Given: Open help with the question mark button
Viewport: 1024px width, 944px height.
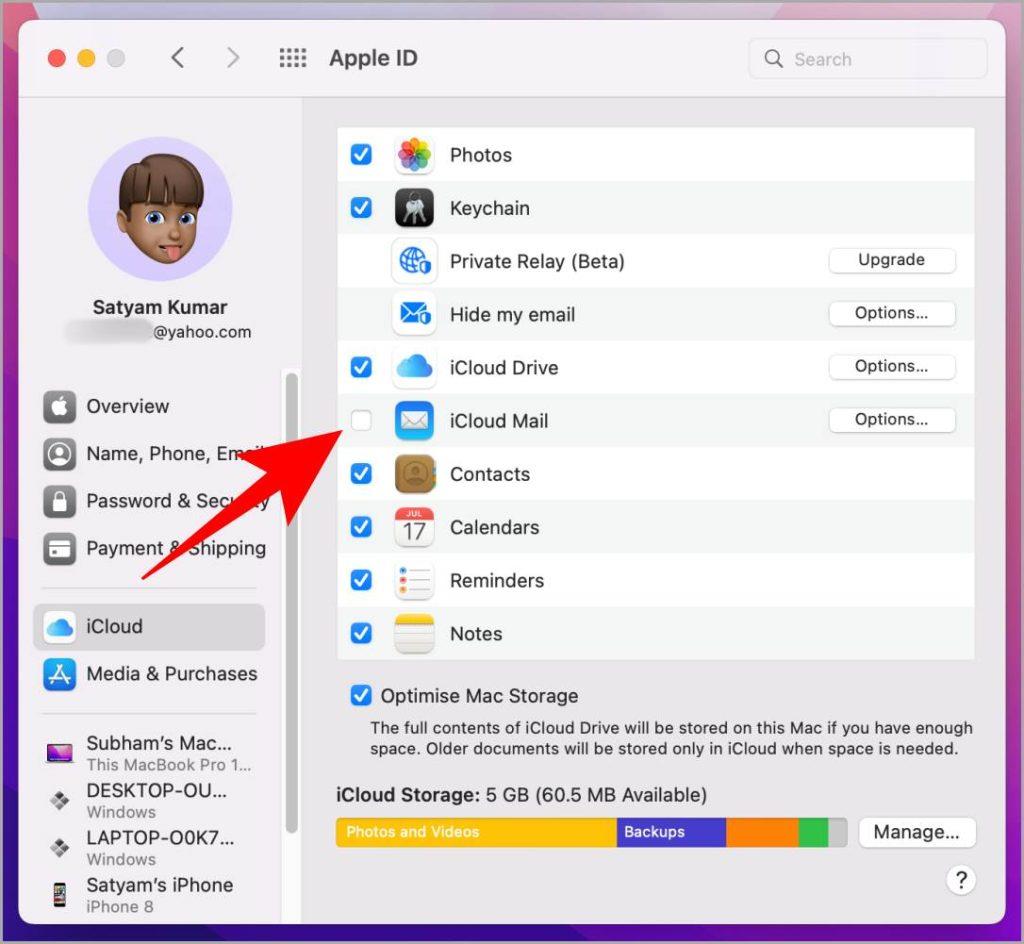Looking at the screenshot, I should pyautogui.click(x=961, y=880).
